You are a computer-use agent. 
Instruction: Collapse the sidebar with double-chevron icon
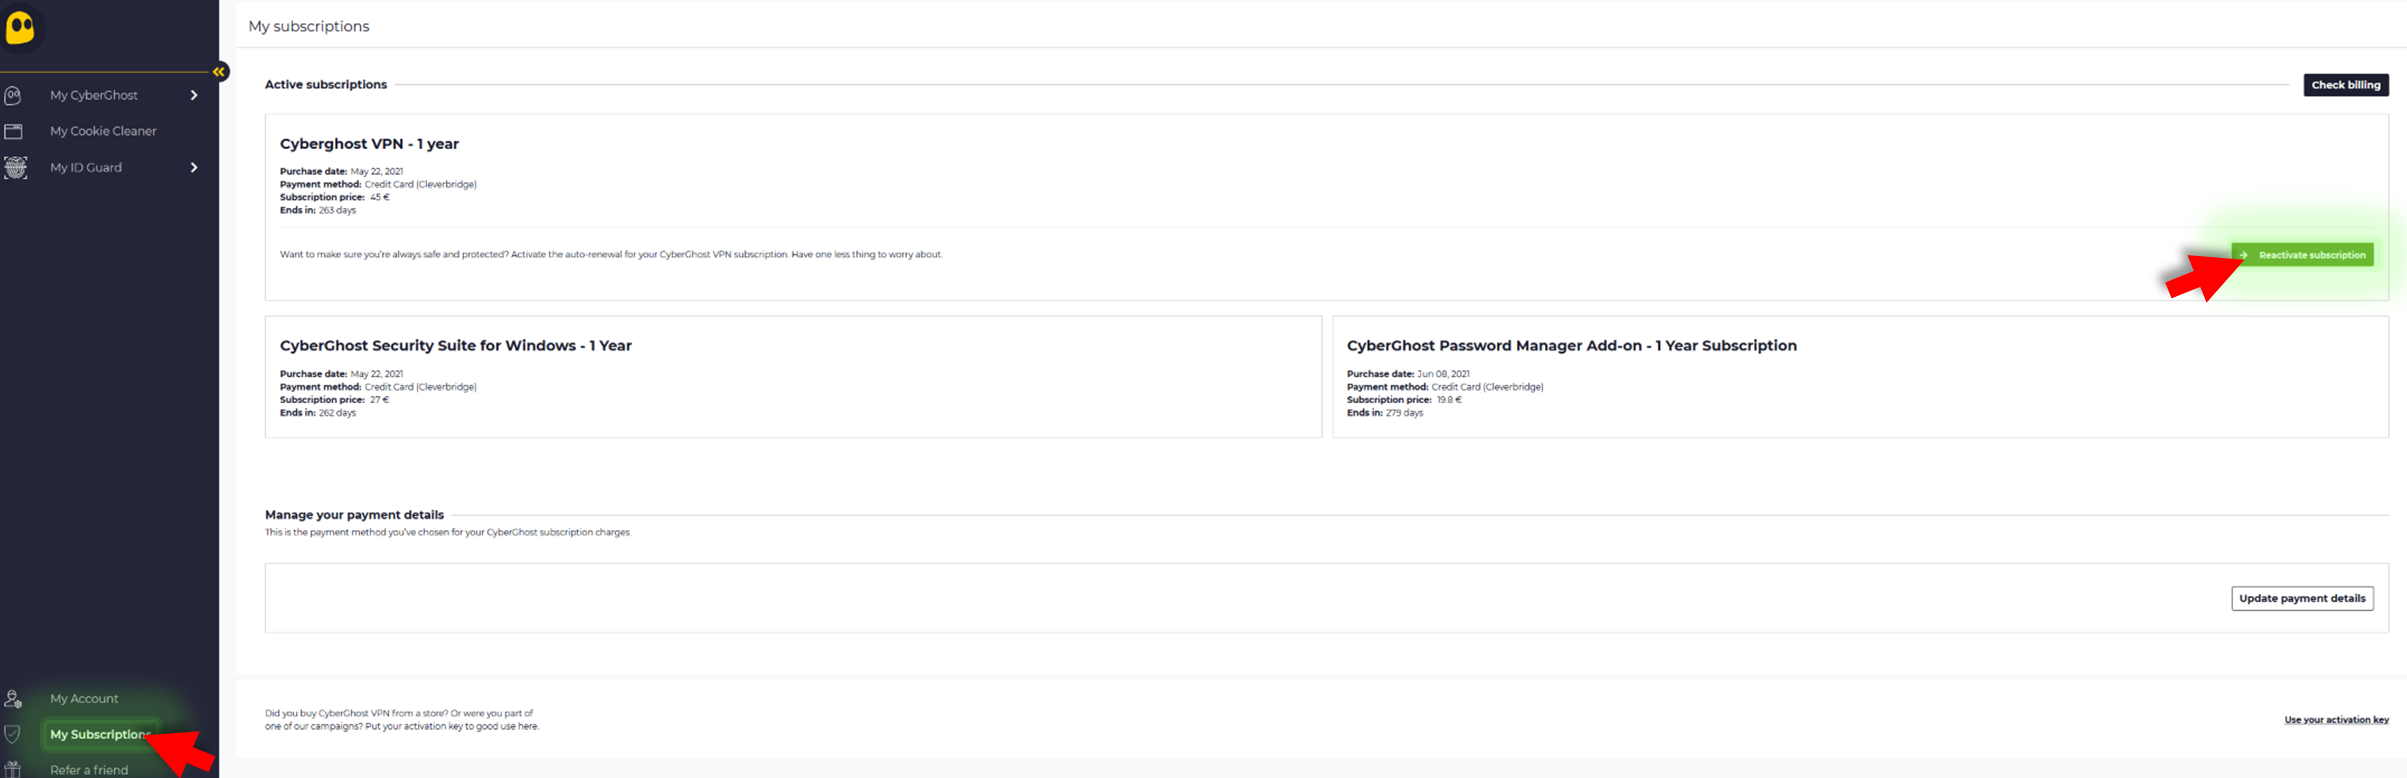click(219, 72)
